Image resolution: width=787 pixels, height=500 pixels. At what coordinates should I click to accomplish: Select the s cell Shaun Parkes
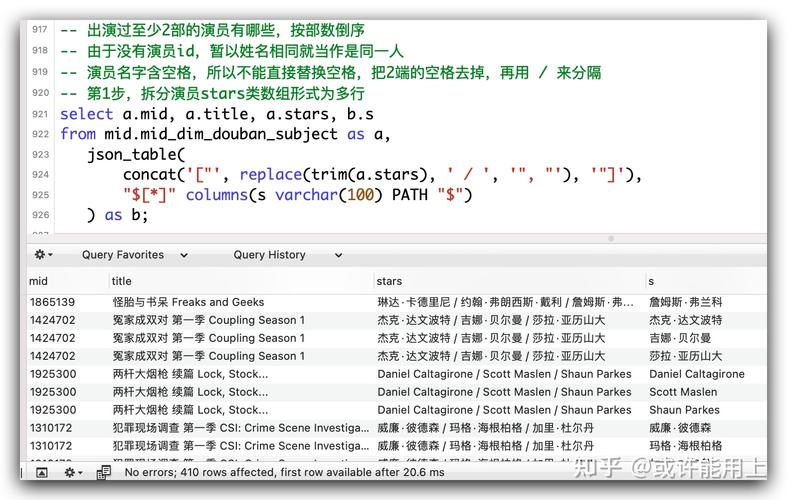pos(684,410)
